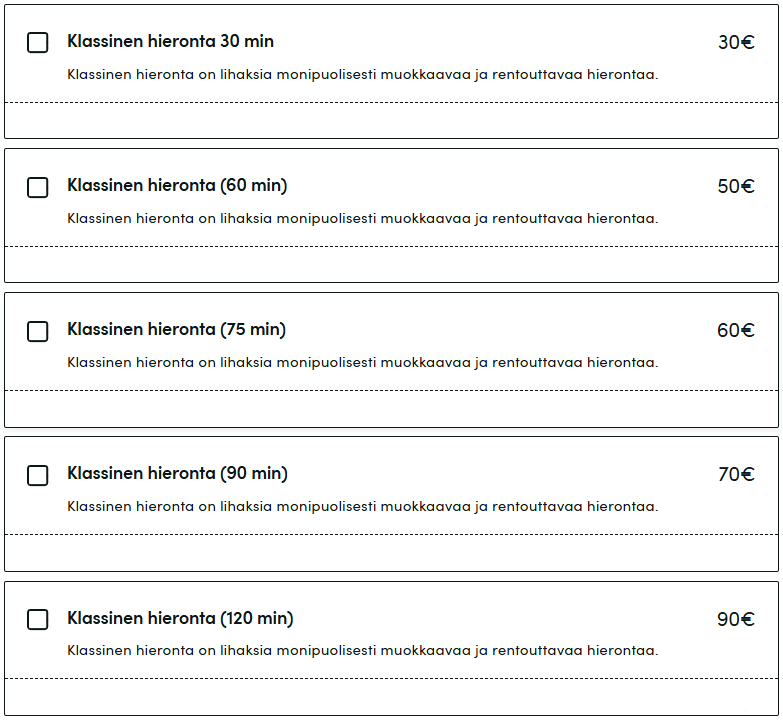The width and height of the screenshot is (783, 722).
Task: Tick the Klassinen hieronta (60 min) checkbox
Action: click(x=38, y=187)
